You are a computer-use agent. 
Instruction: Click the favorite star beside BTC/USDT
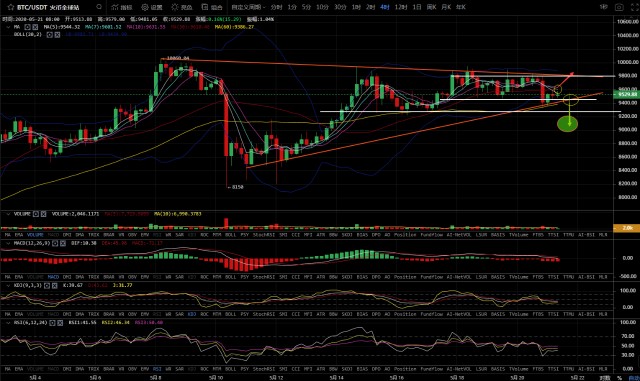(11, 7)
